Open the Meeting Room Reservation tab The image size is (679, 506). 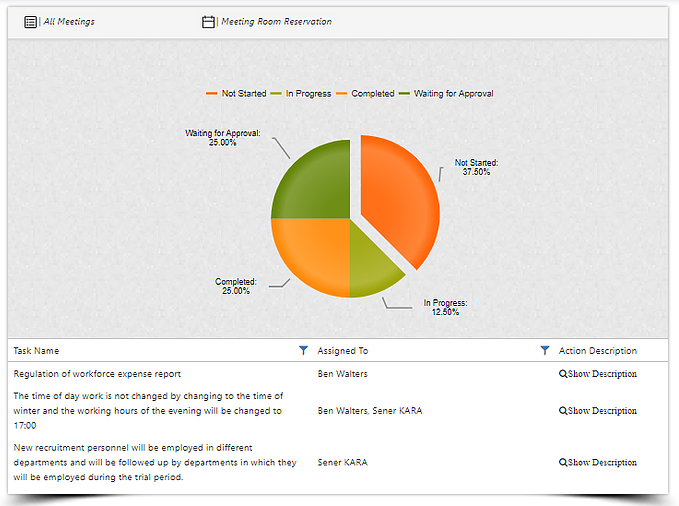(276, 21)
